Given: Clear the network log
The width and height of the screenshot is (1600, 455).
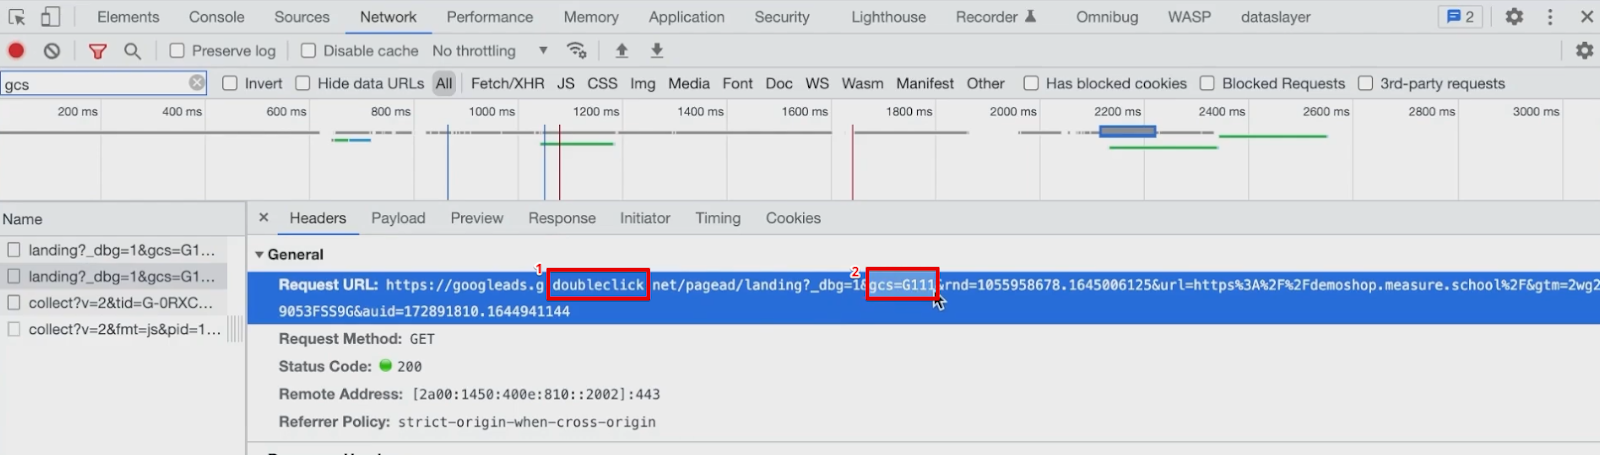Looking at the screenshot, I should tap(52, 51).
